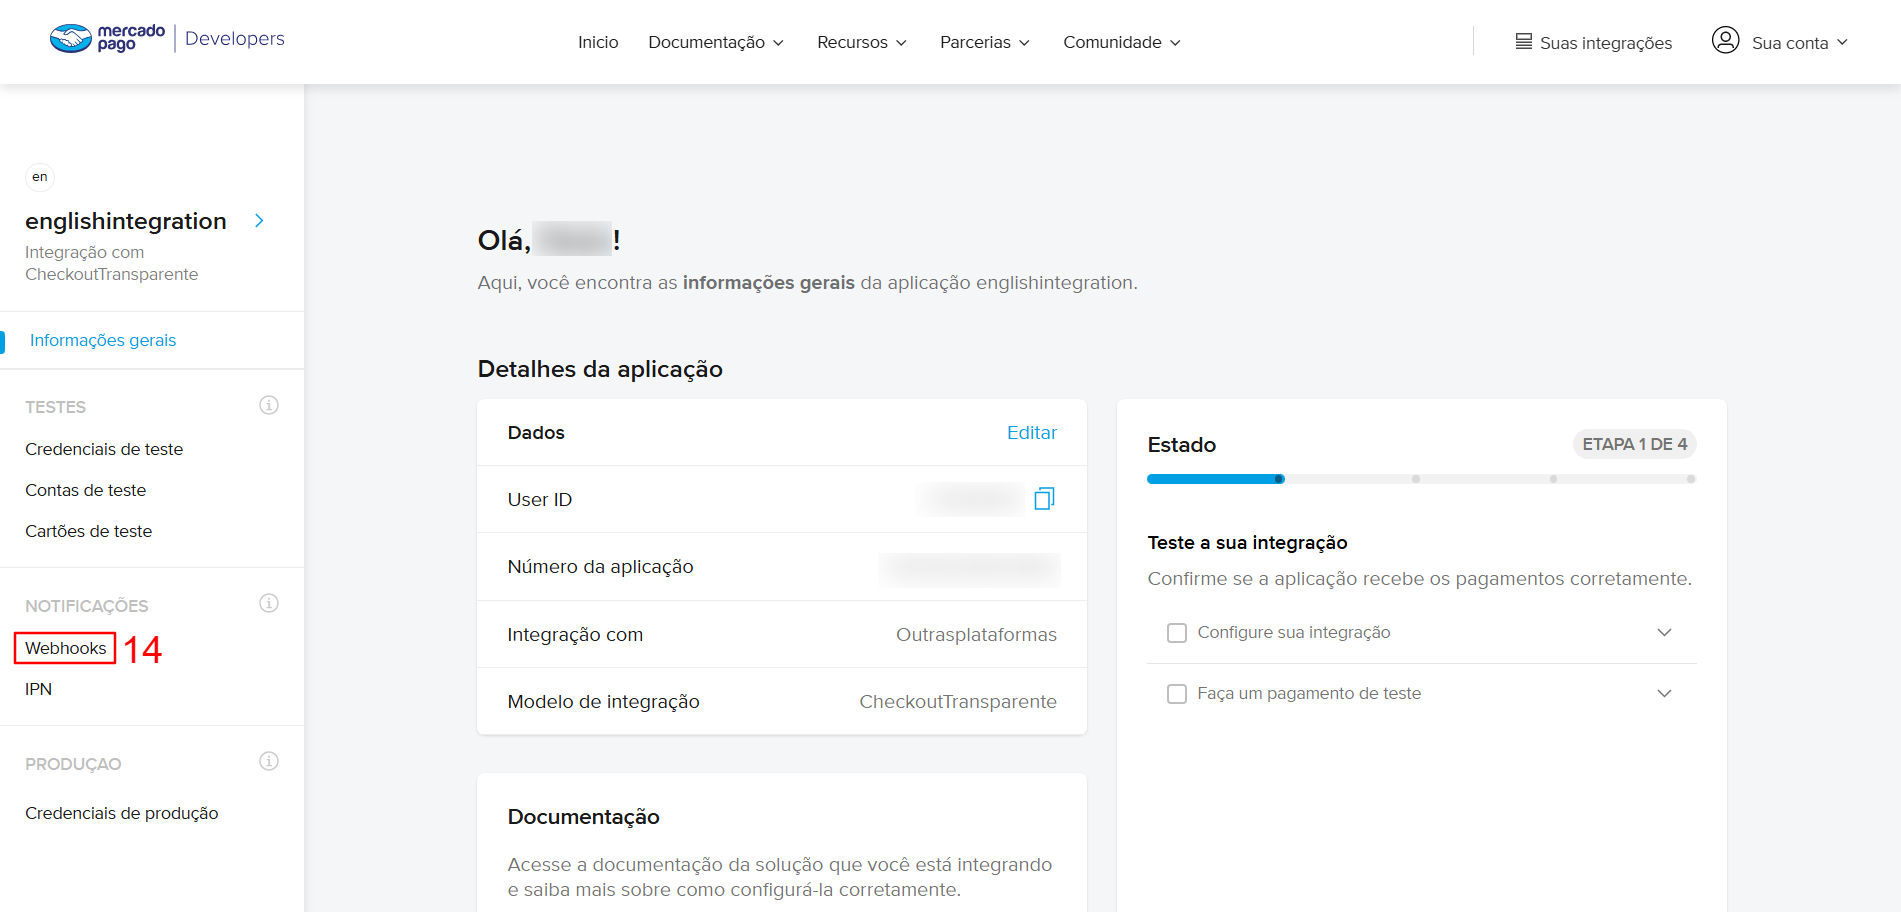
Task: Click the englishintegration application title
Action: (126, 221)
